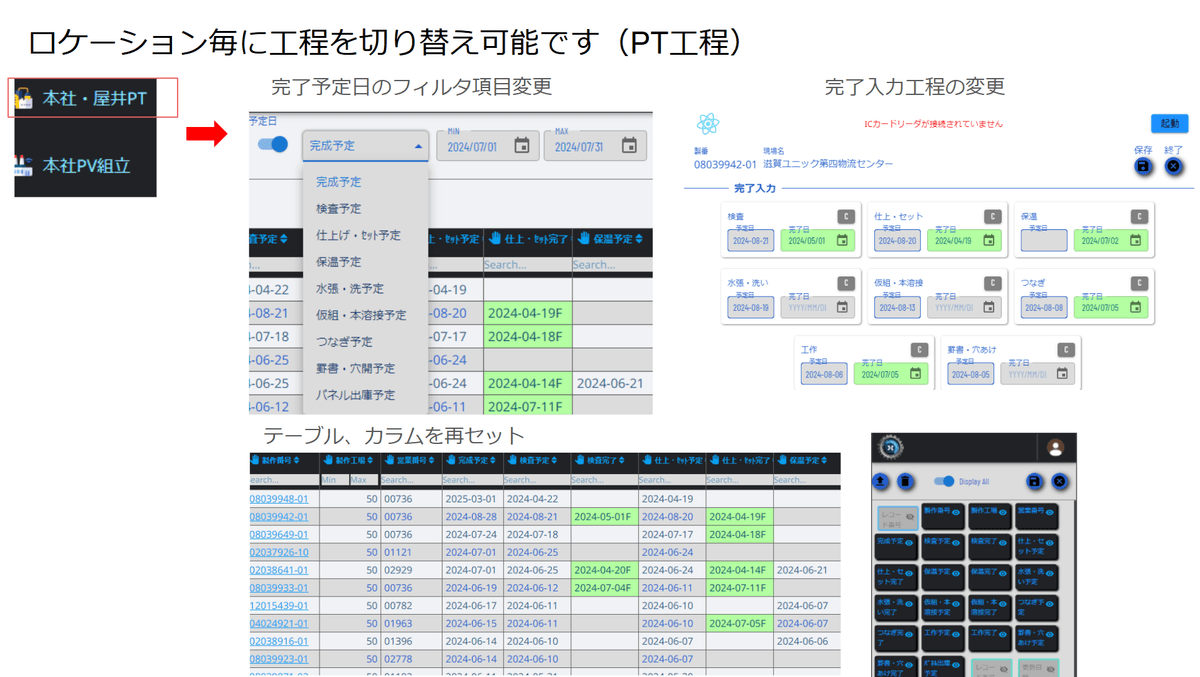Click the 保存 save icon under 起動 button
The image size is (1200, 677).
click(x=1142, y=166)
